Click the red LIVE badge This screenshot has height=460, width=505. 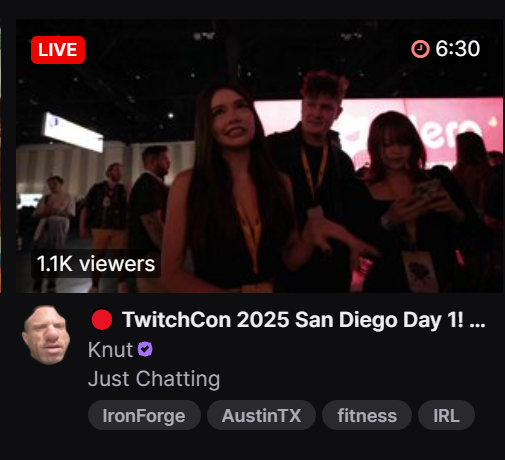coord(58,50)
